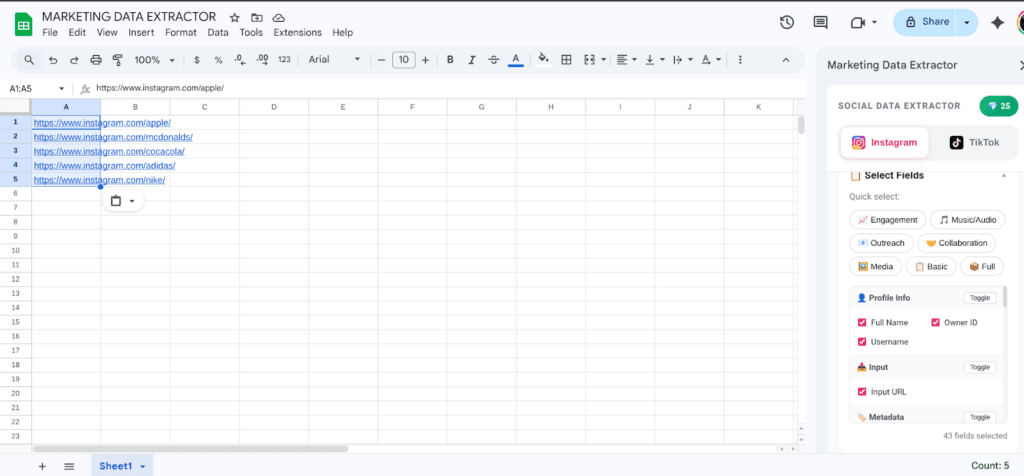Click the paint format icon
Screen dimensions: 1024x476
point(118,60)
